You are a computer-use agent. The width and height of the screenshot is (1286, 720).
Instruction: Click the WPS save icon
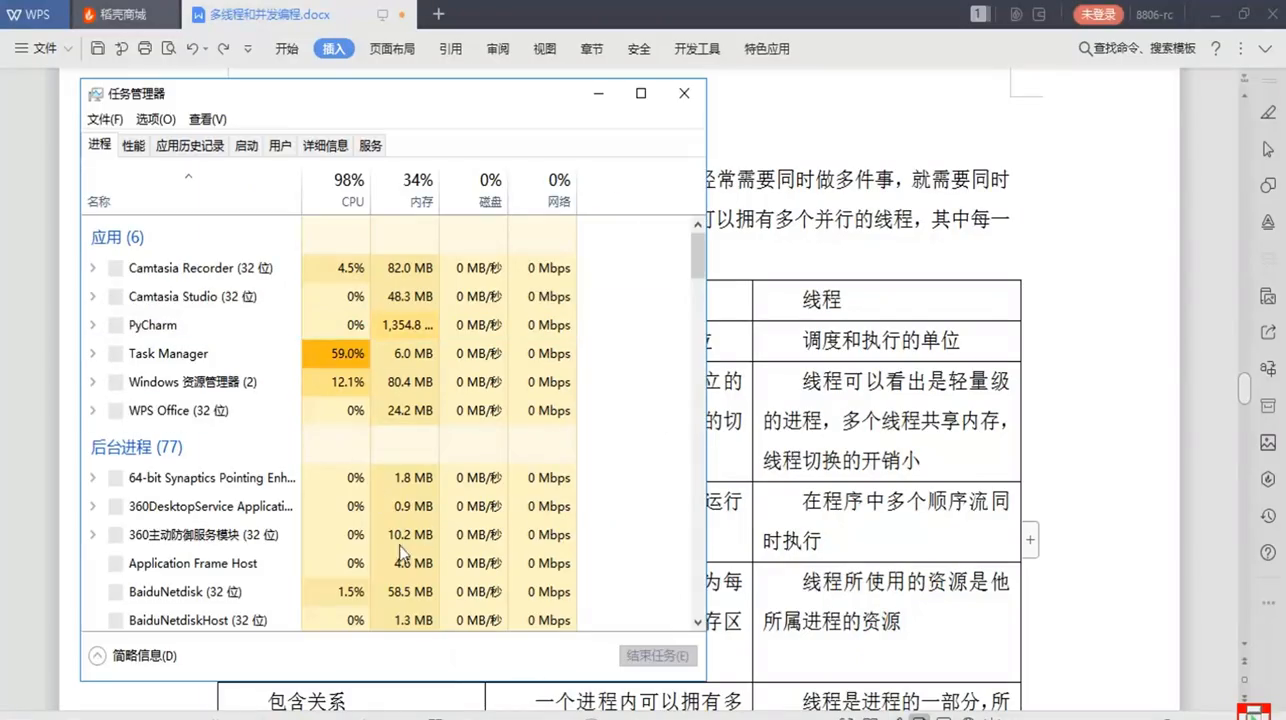click(97, 48)
